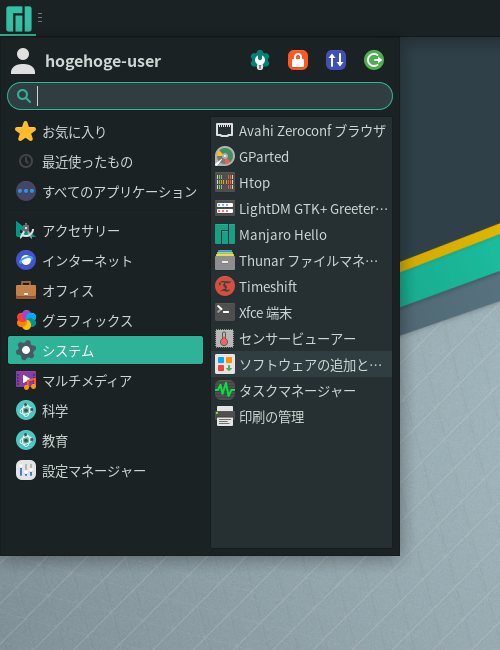Open the マルチメディア category
The width and height of the screenshot is (500, 650).
105,381
